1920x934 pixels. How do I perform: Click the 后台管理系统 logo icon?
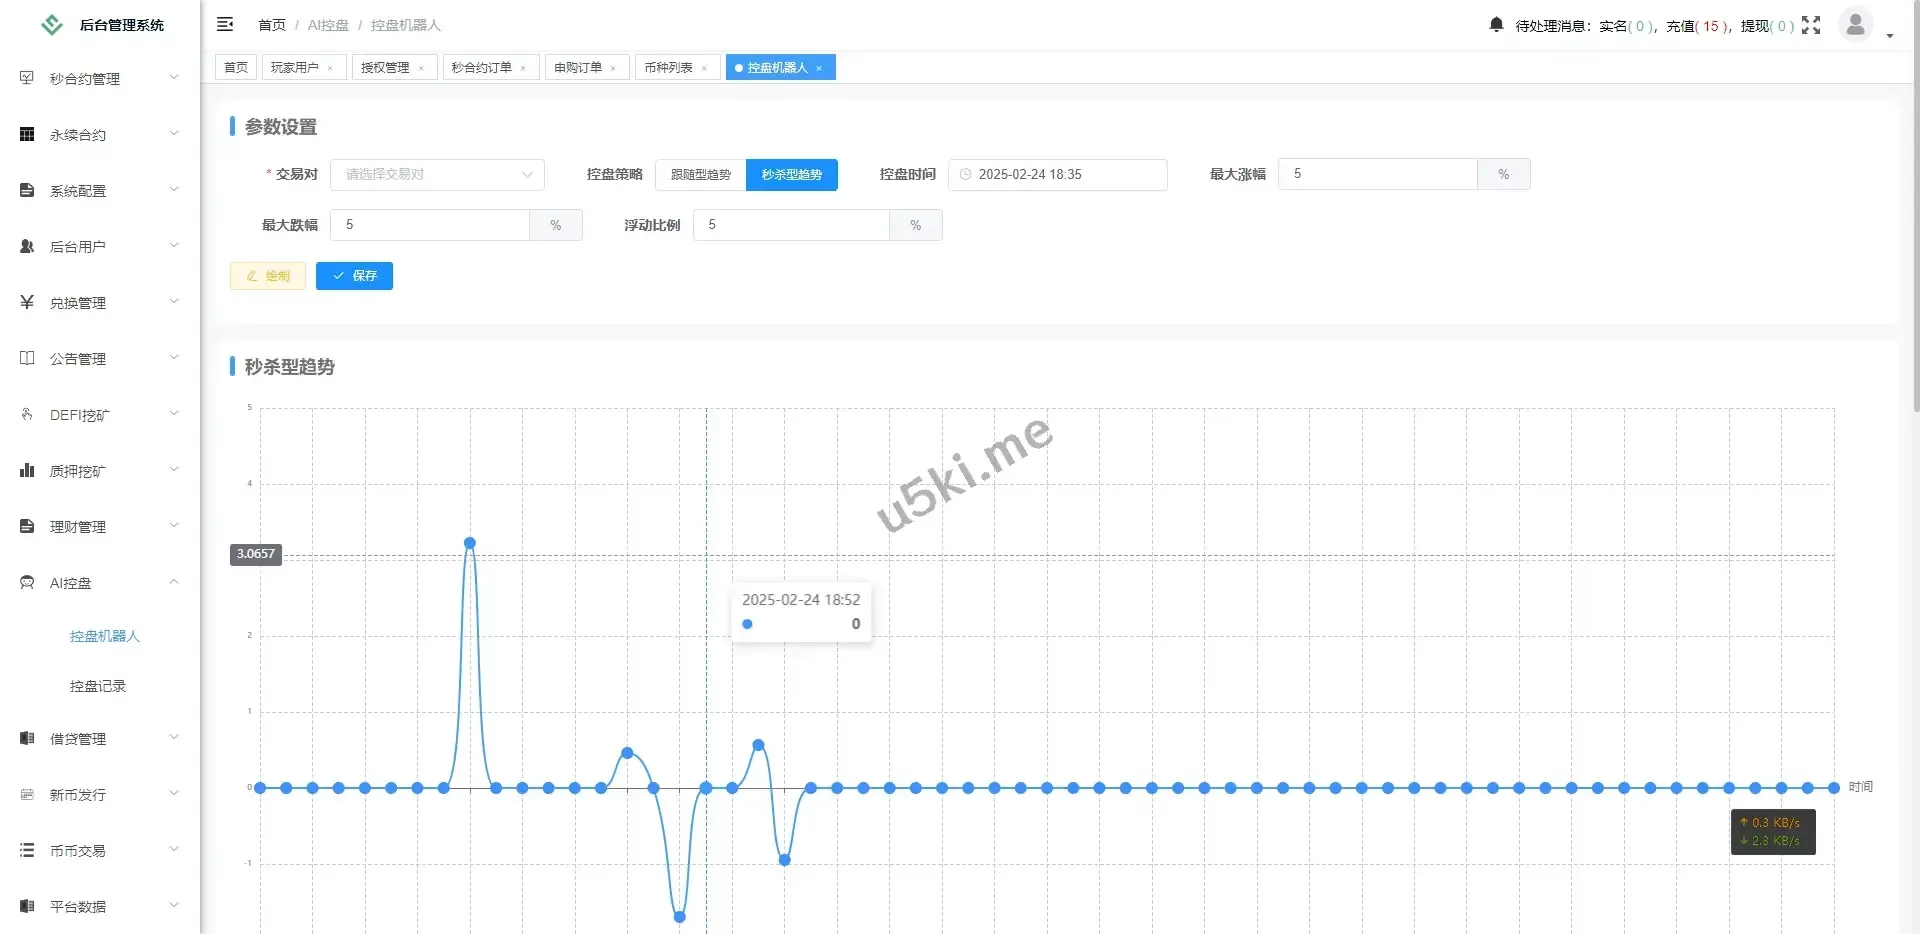(52, 25)
